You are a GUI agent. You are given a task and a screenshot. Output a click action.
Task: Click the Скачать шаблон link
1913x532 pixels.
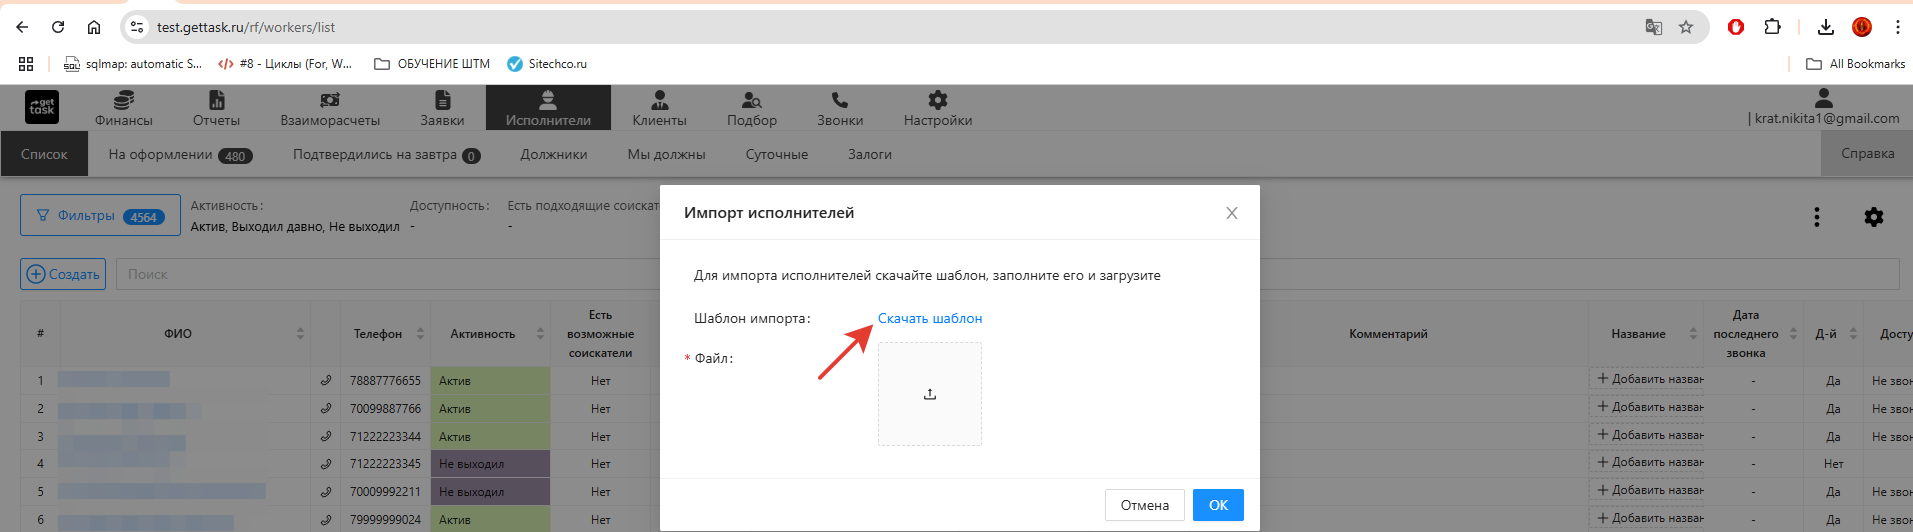coord(929,318)
